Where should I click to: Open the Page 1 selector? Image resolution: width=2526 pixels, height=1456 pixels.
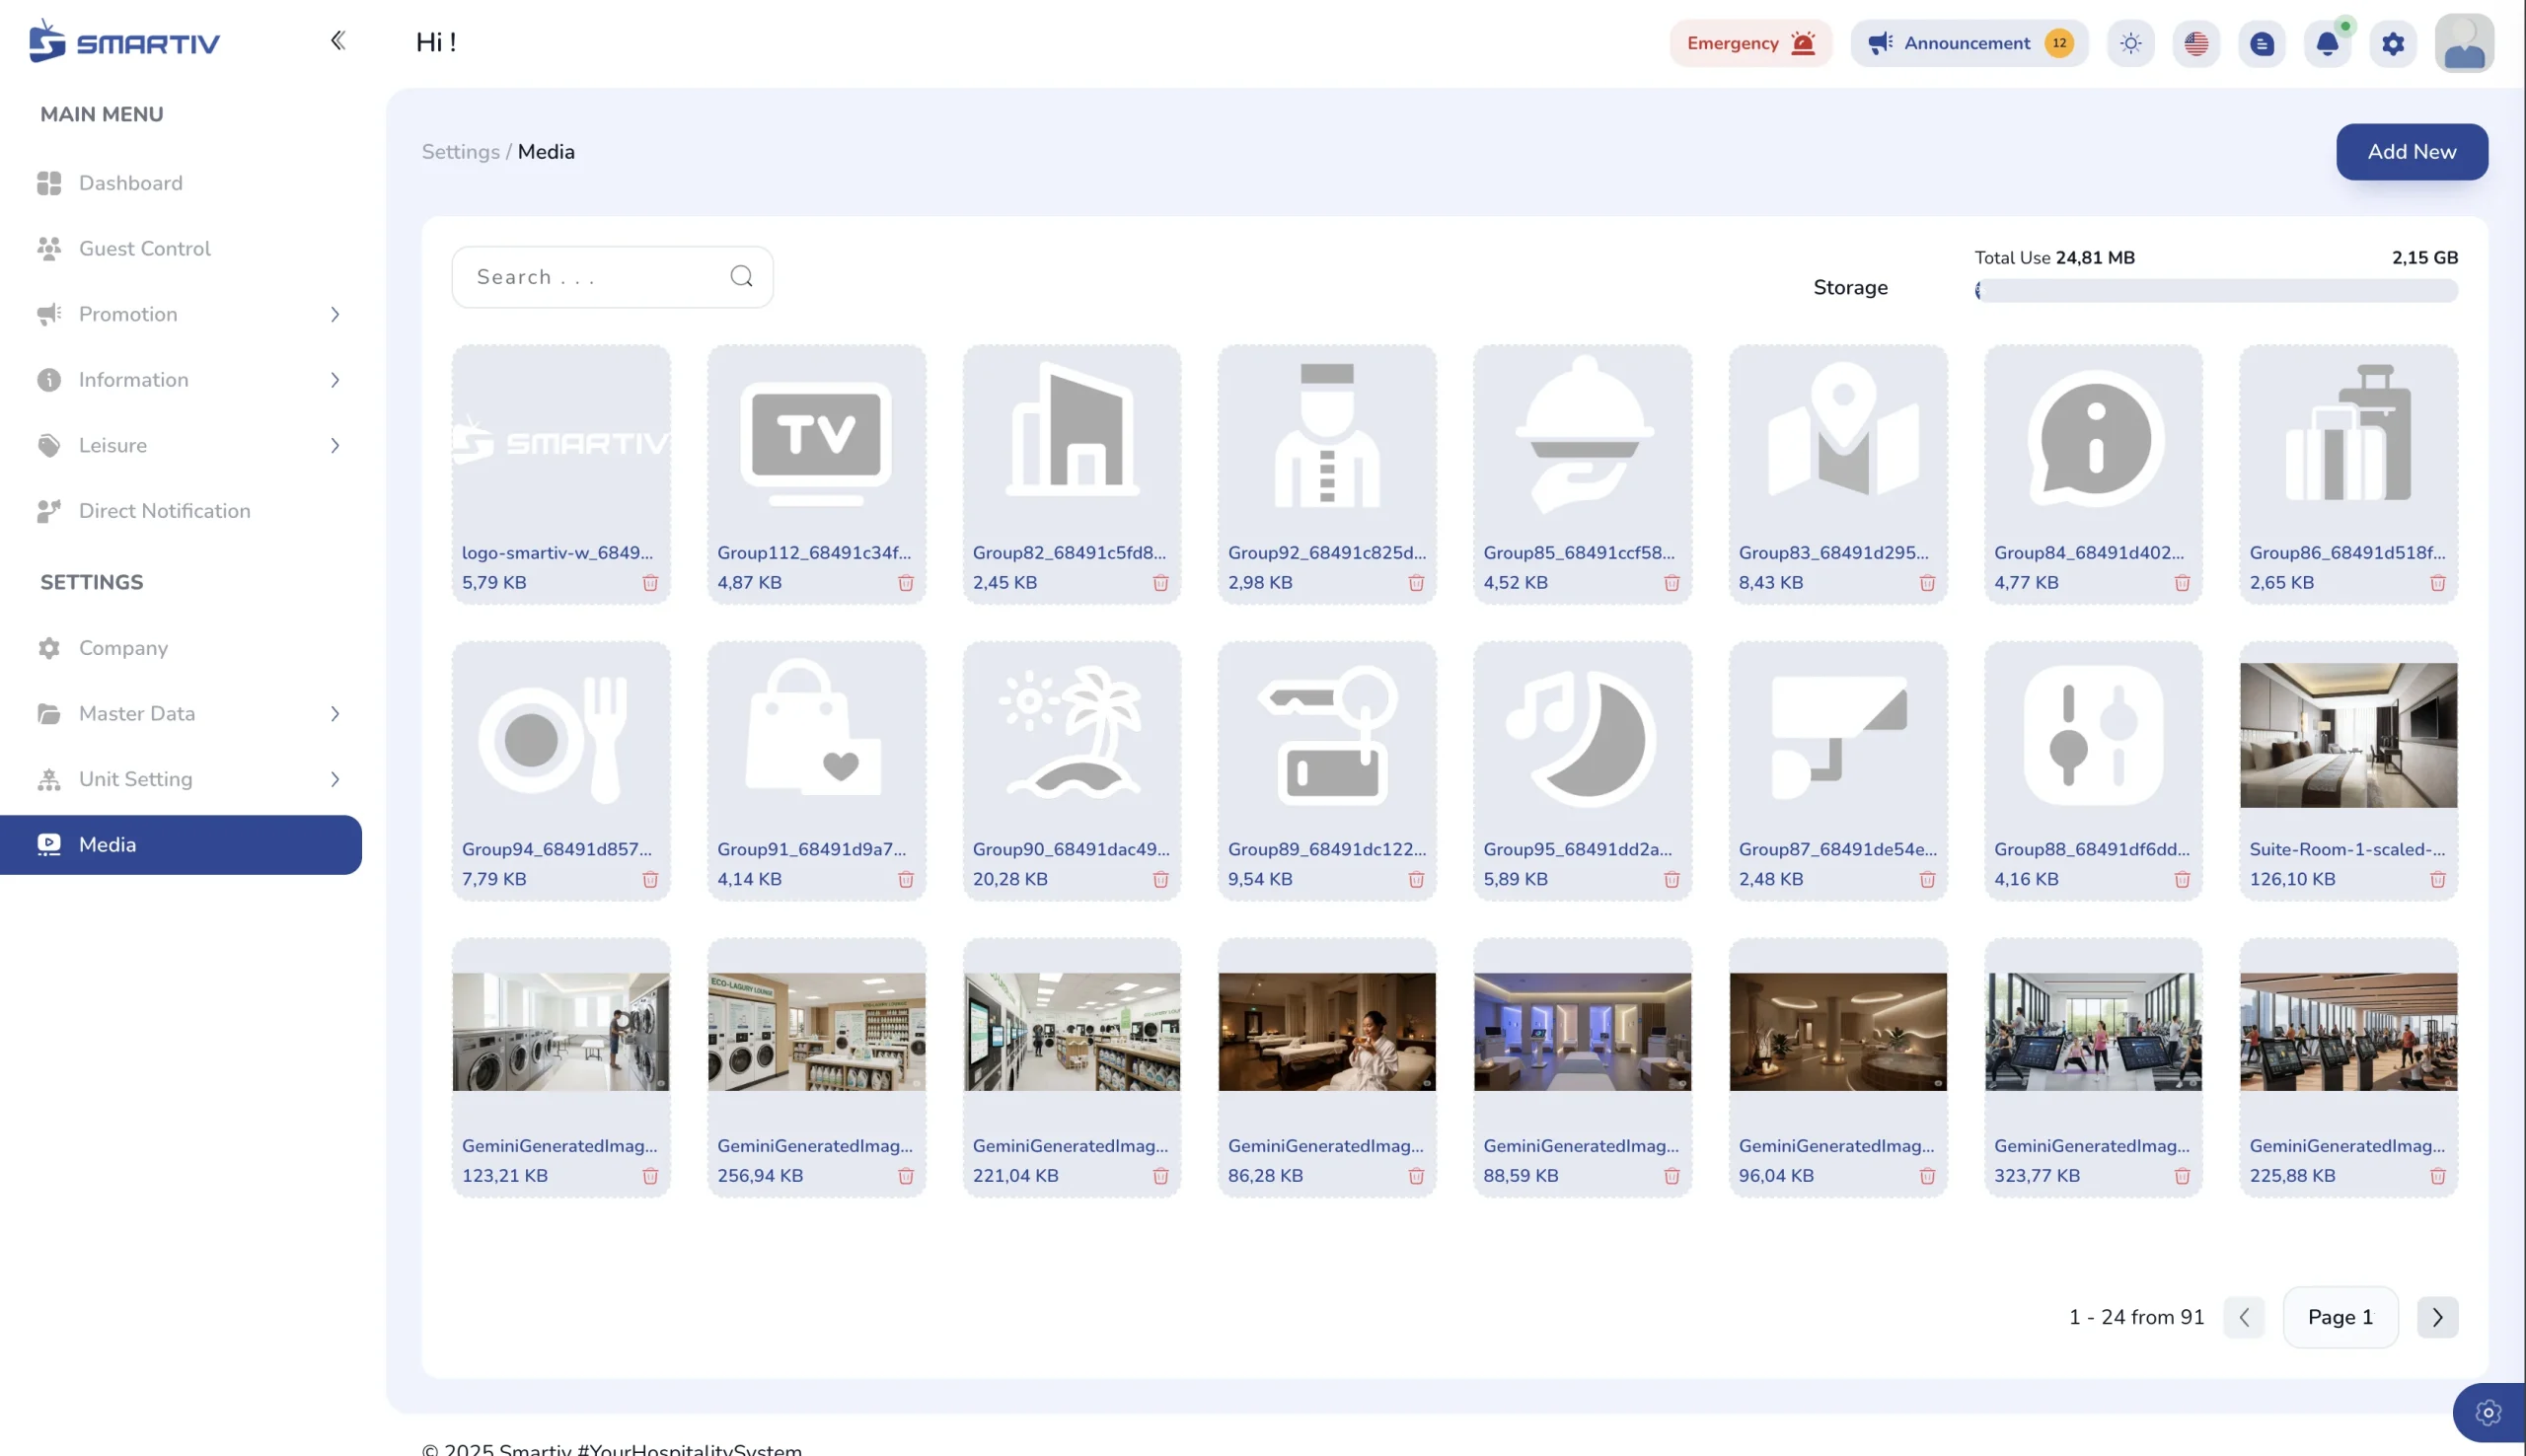(2340, 1316)
